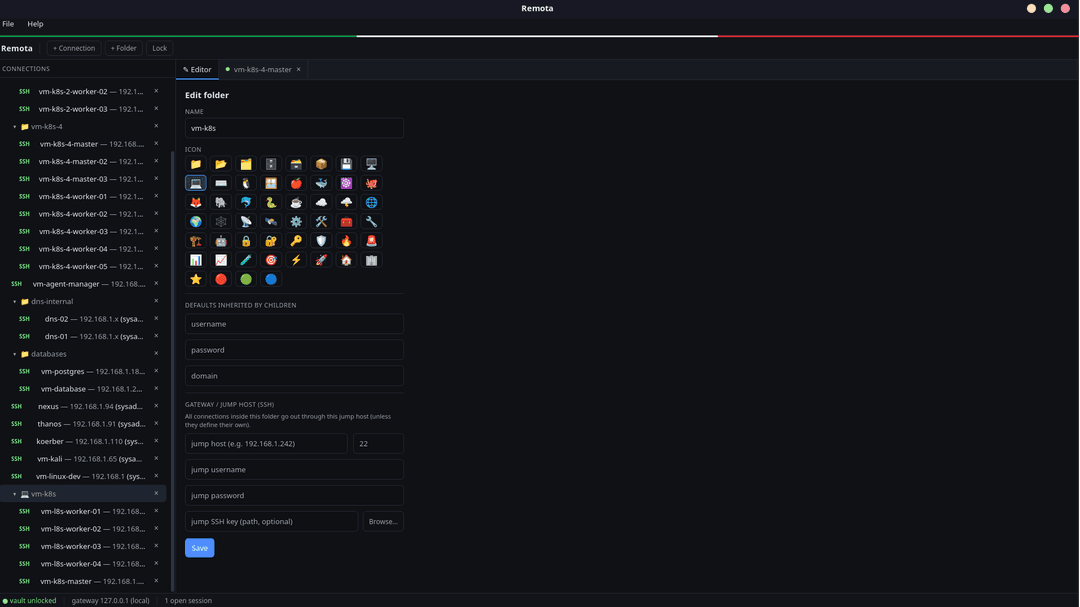This screenshot has width=1080, height=607.
Task: Collapse the vm-k8s folder in sidebar
Action: click(14, 494)
